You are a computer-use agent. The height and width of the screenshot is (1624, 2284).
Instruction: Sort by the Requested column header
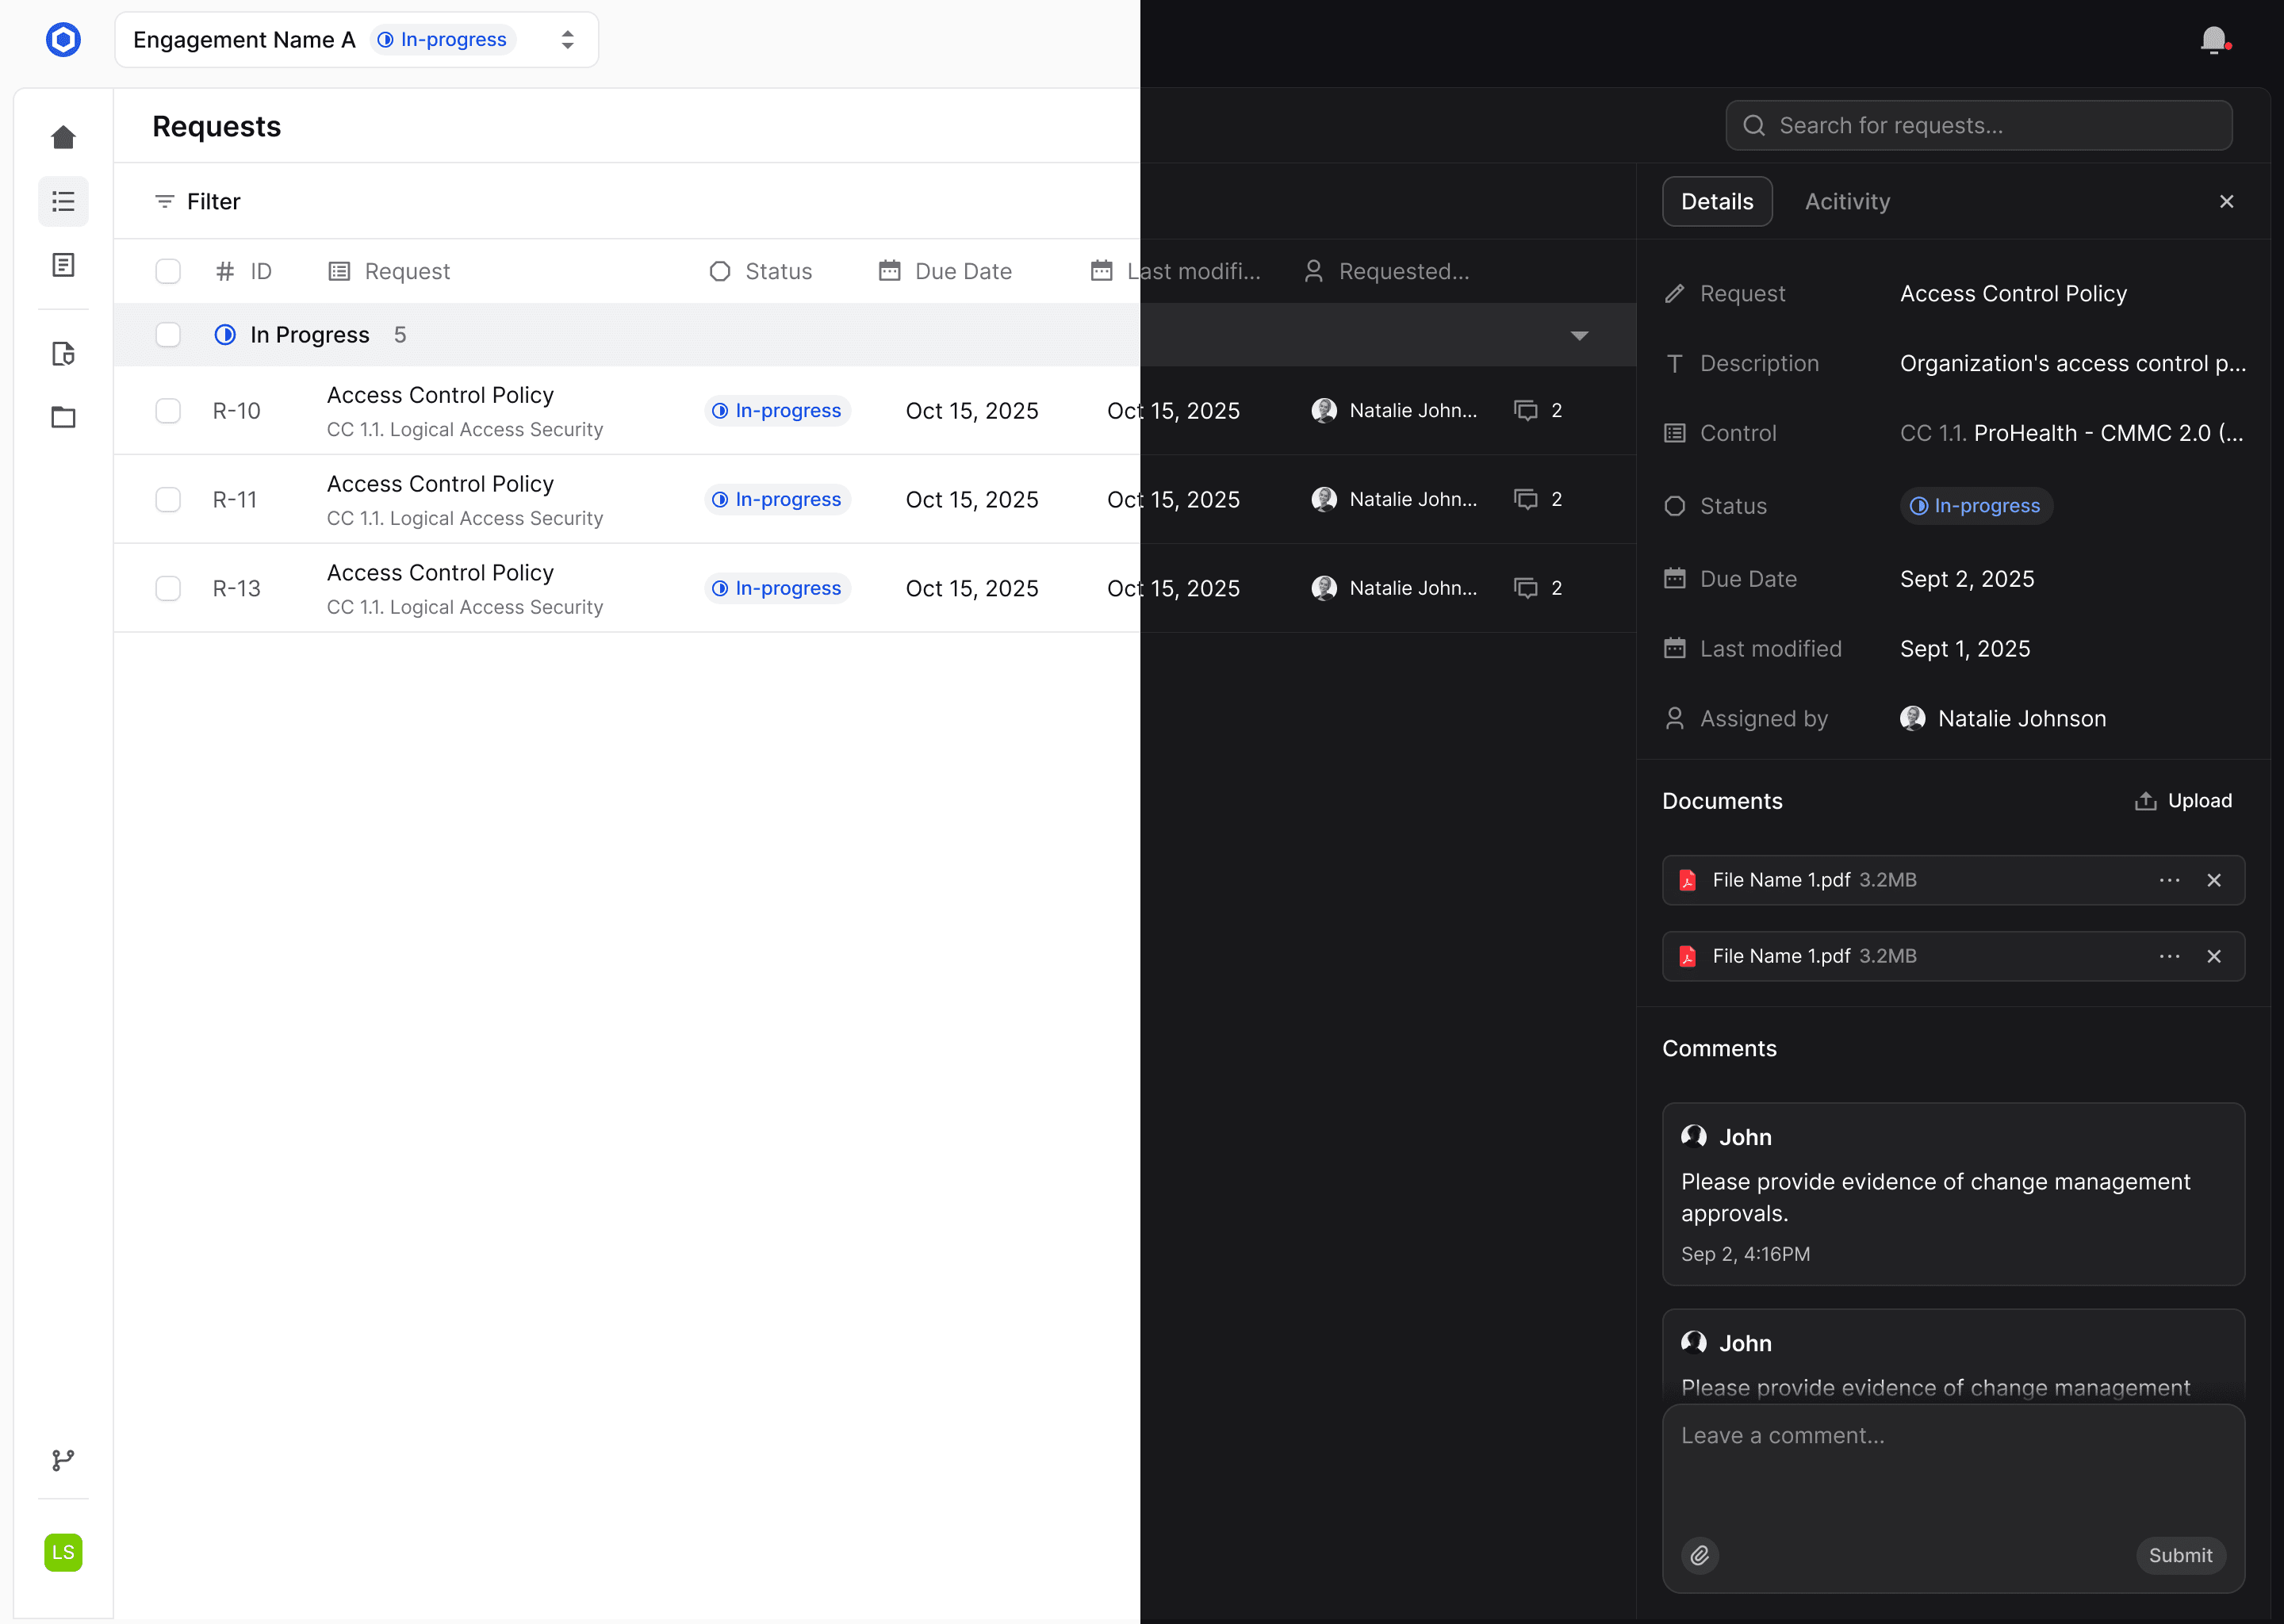click(x=1387, y=272)
